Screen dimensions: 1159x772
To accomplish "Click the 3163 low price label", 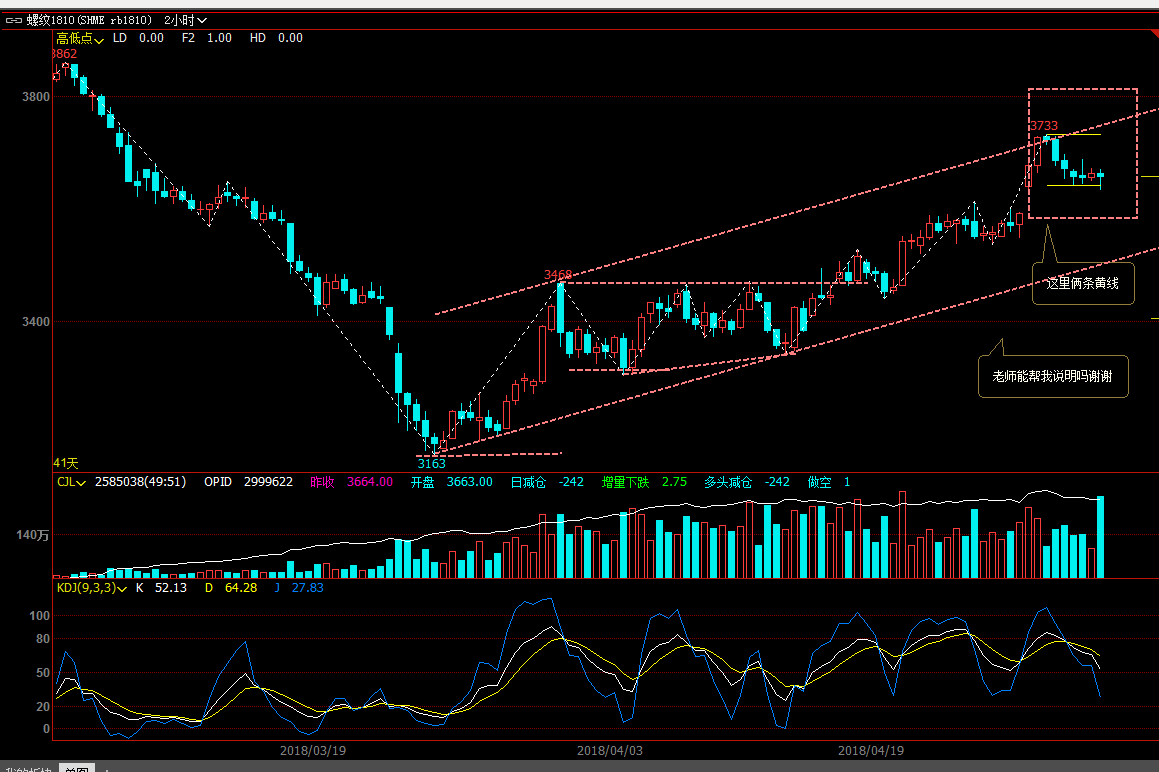I will click(431, 464).
